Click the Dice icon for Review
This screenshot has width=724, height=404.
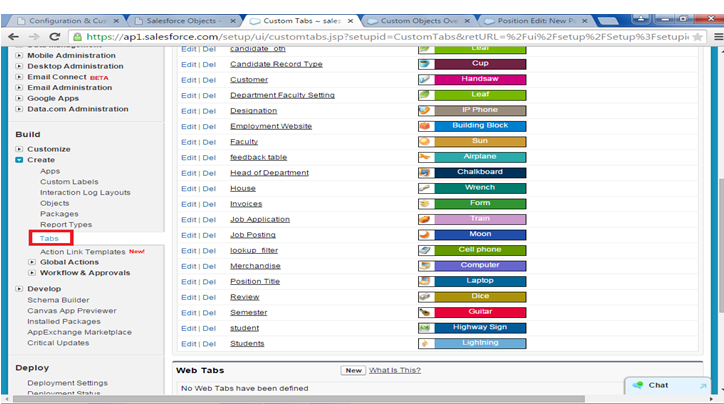426,297
